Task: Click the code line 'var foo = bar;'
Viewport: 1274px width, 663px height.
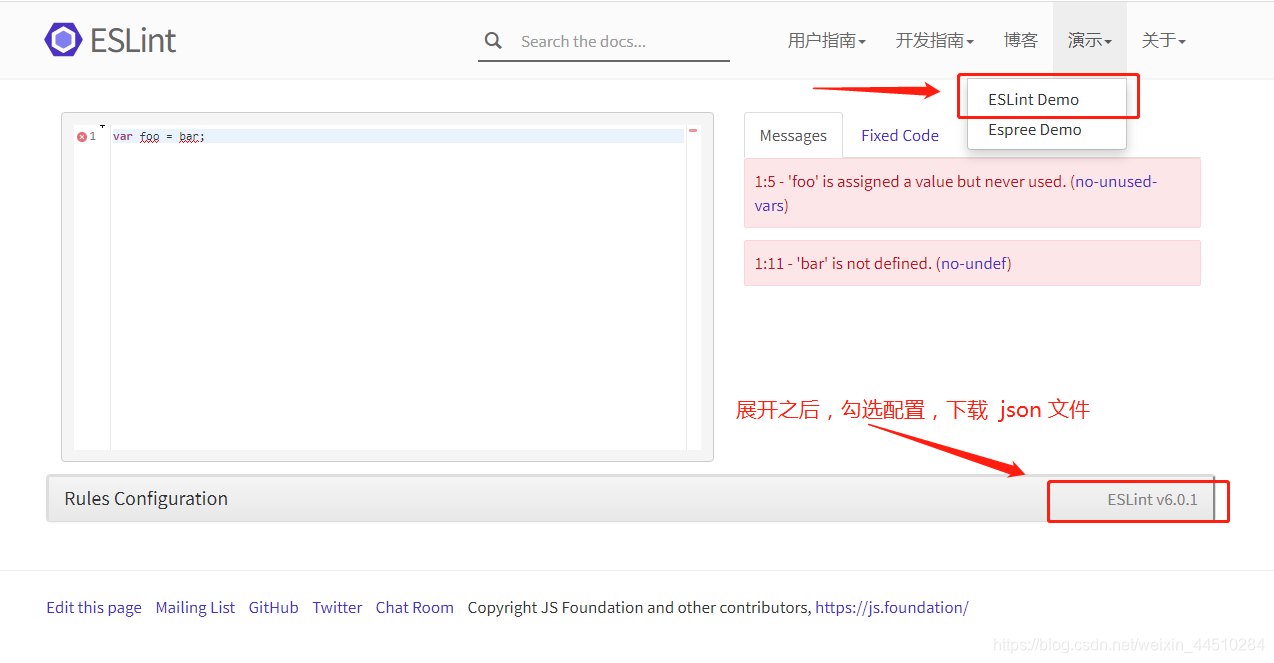Action: [159, 136]
